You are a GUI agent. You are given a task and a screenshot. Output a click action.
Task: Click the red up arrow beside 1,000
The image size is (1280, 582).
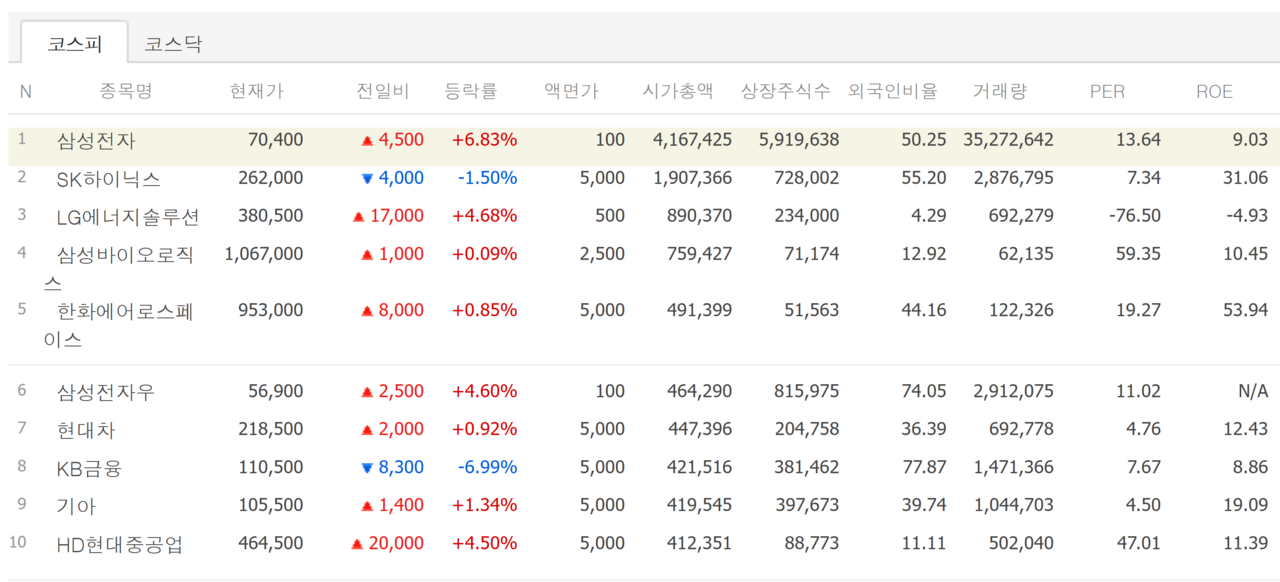coord(367,255)
